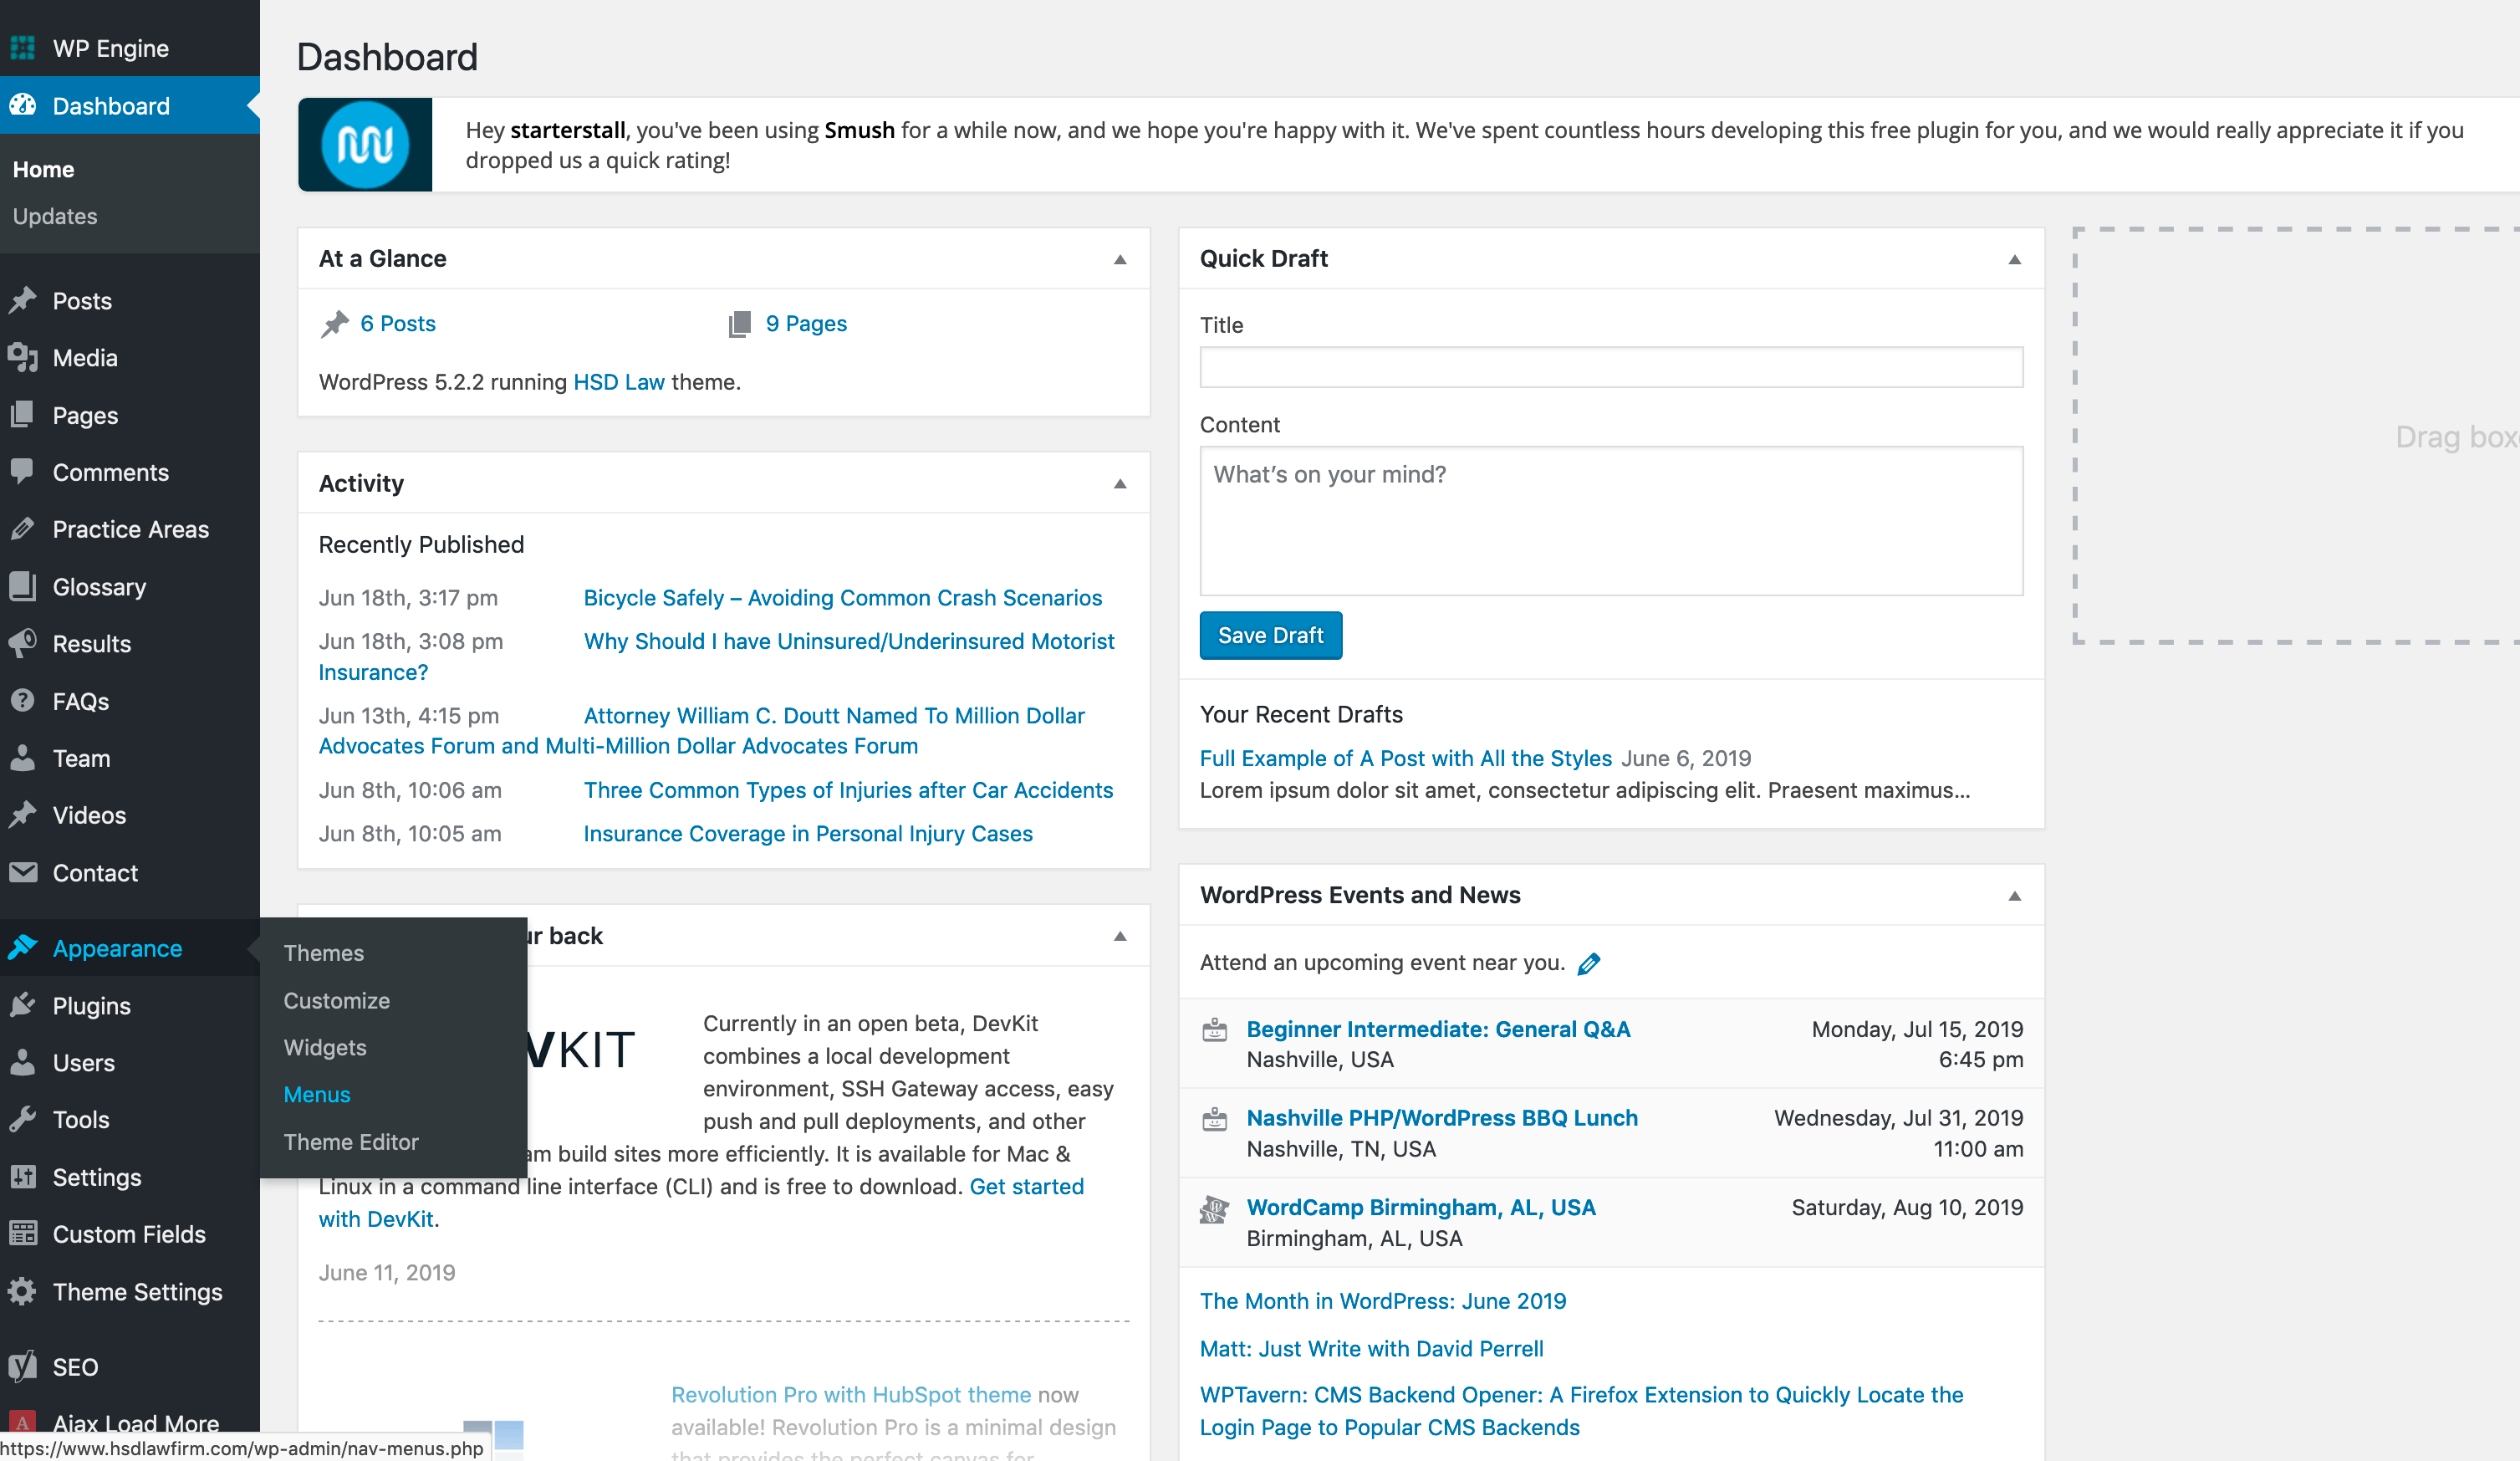Viewport: 2520px width, 1461px height.
Task: Click the Yoast SEO icon
Action: (x=23, y=1366)
